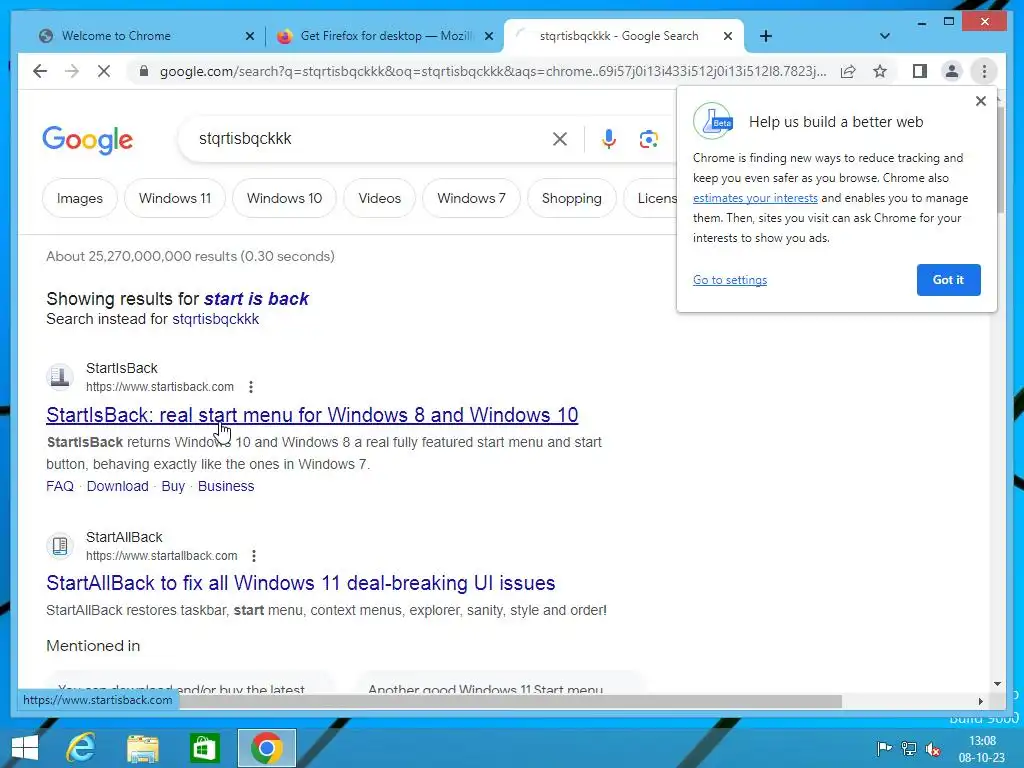This screenshot has height=768, width=1024.
Task: Select the stqrtisbqckkk Google Search tab
Action: pyautogui.click(x=619, y=36)
